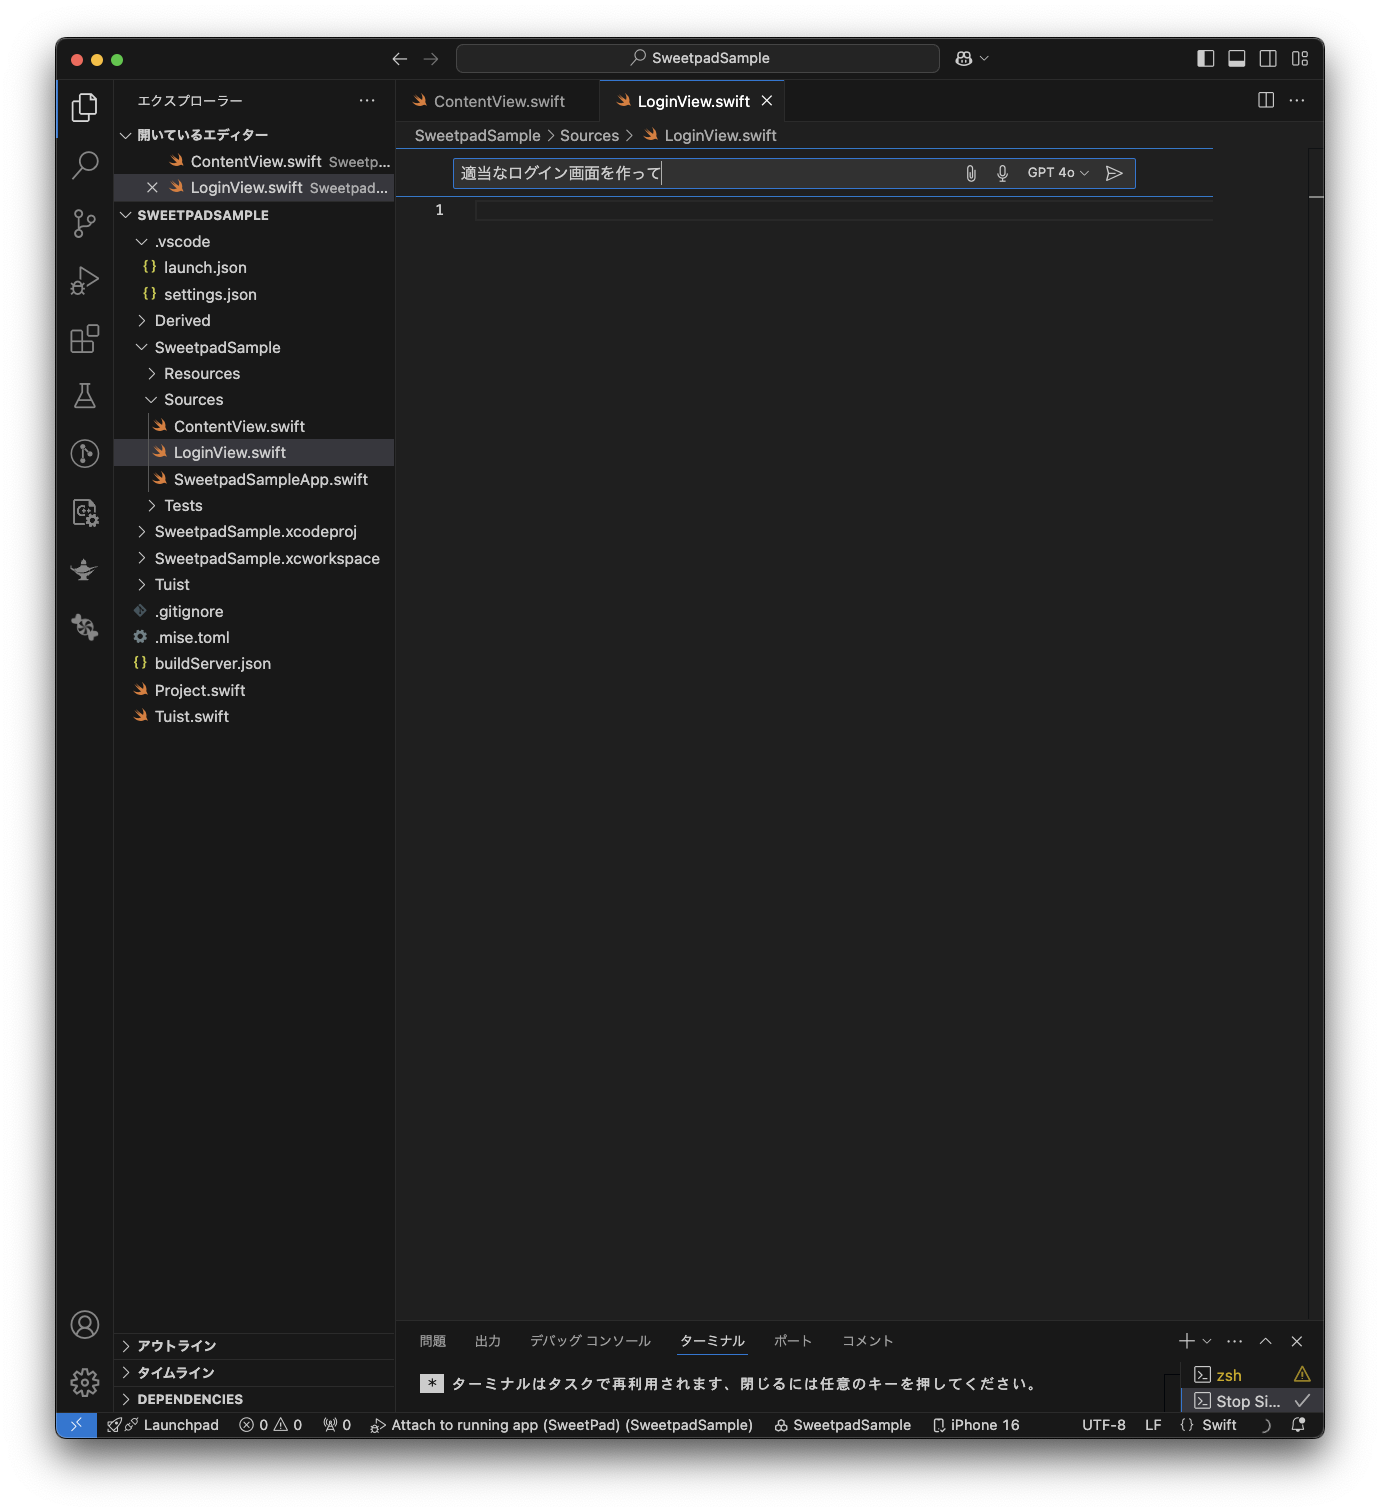Open the Source Control view
The width and height of the screenshot is (1380, 1512).
pyautogui.click(x=84, y=223)
